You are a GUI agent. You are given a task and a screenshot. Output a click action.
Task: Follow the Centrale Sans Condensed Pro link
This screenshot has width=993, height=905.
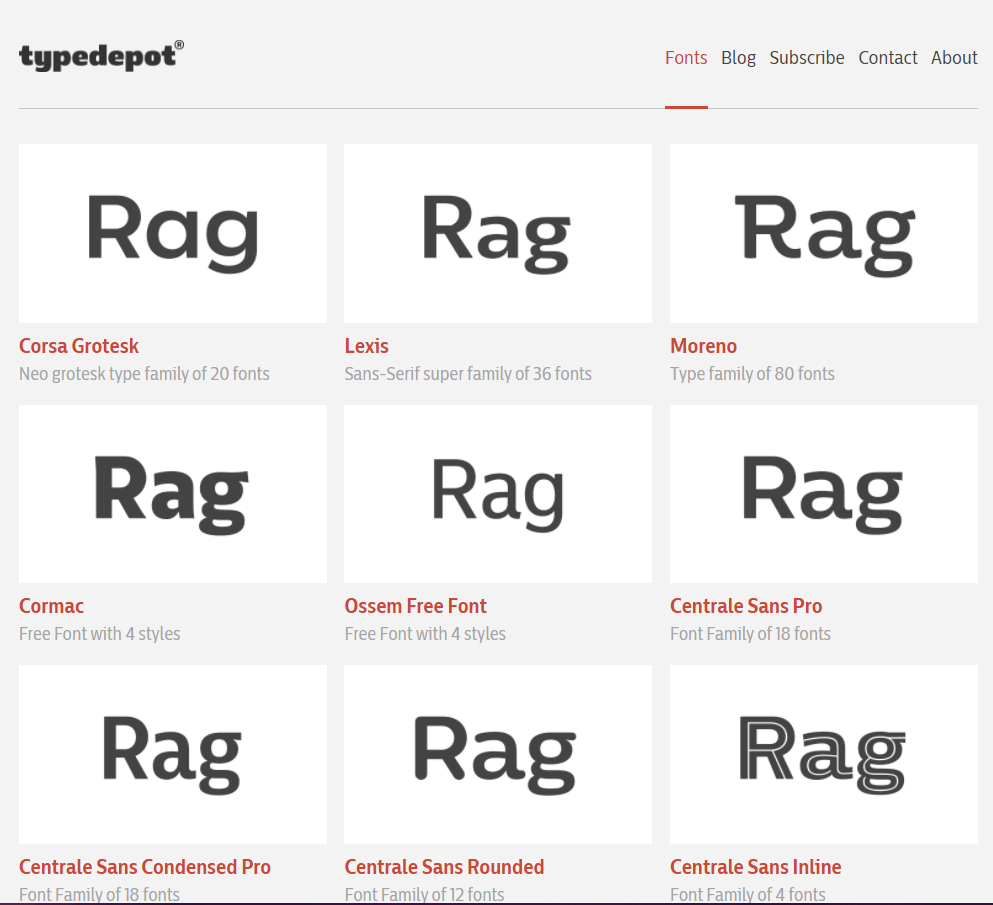145,866
